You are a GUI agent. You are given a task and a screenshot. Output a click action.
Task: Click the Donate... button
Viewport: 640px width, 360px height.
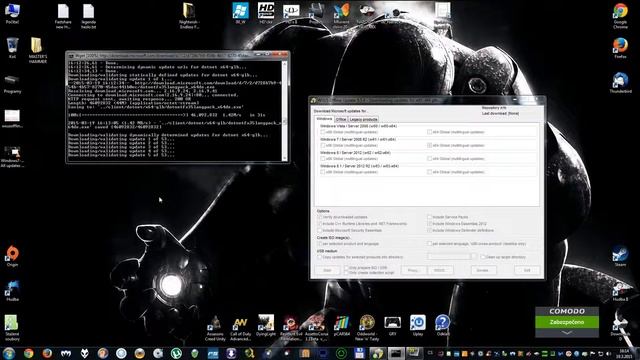[483, 270]
